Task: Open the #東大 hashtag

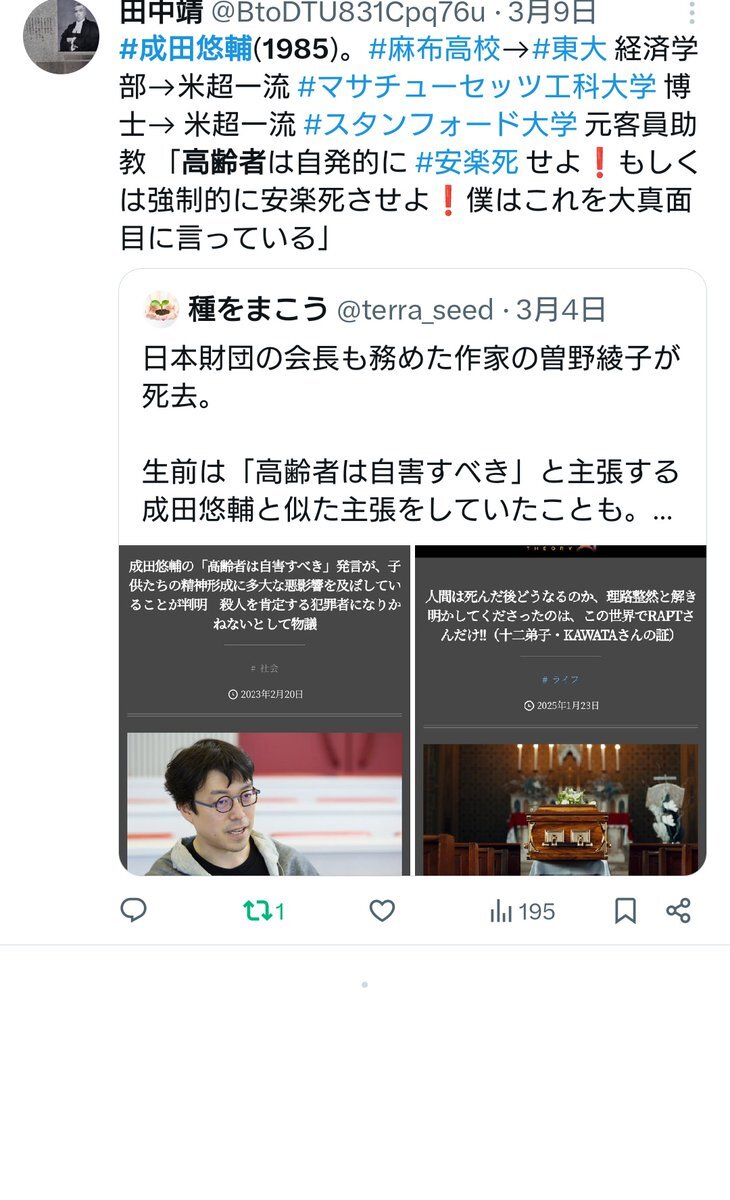Action: [x=569, y=50]
